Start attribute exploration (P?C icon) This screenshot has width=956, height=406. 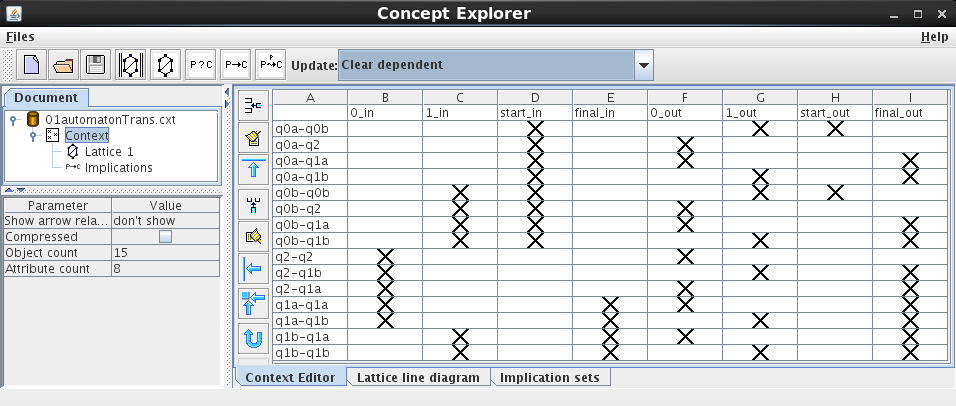pyautogui.click(x=201, y=65)
